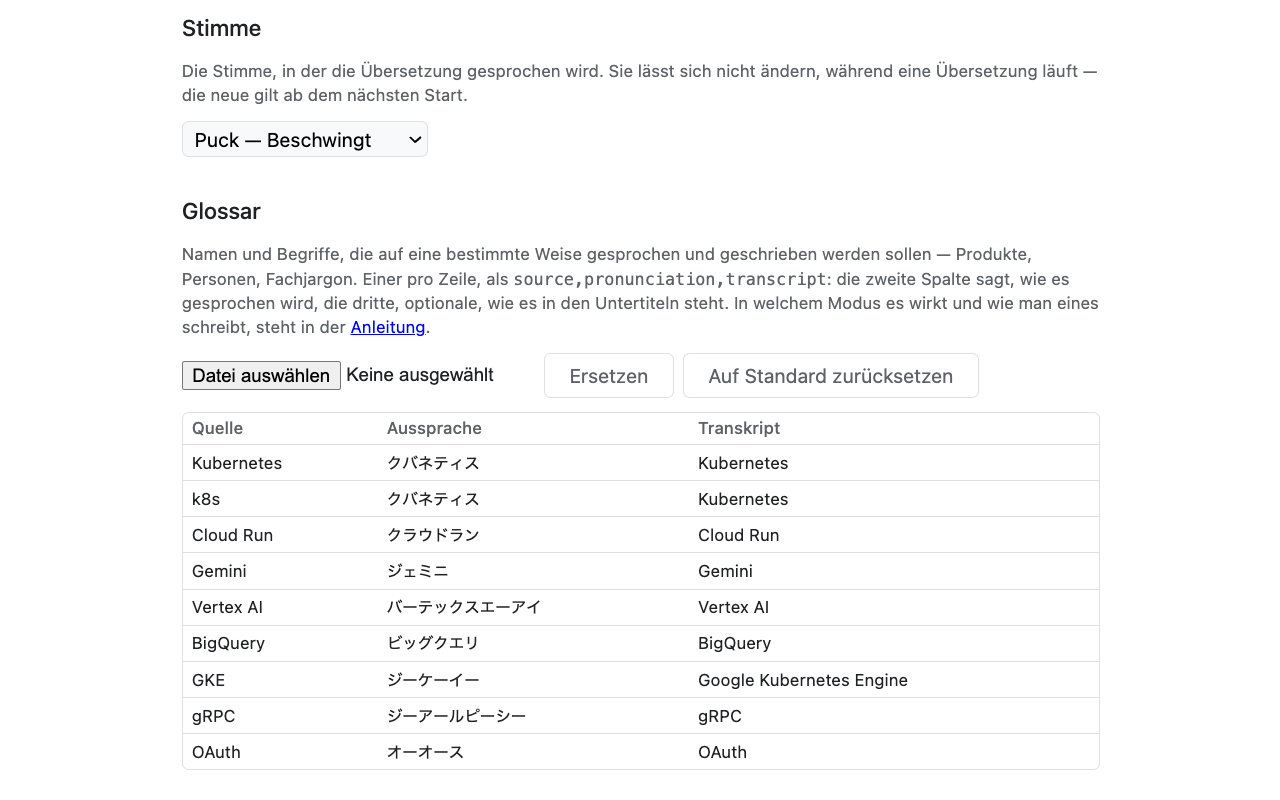Click the Gemini source cell
Viewport: 1280px width, 800px height.
pyautogui.click(x=280, y=571)
